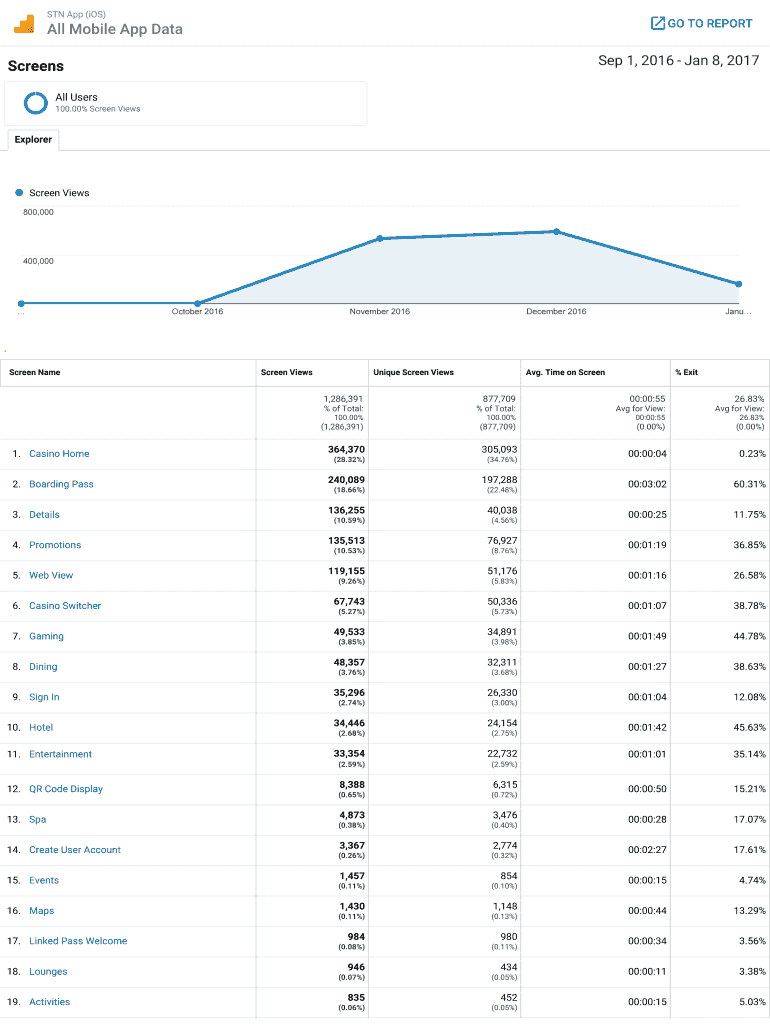770x1024 pixels.
Task: Click the November 2016 chart data point
Action: pyautogui.click(x=380, y=238)
